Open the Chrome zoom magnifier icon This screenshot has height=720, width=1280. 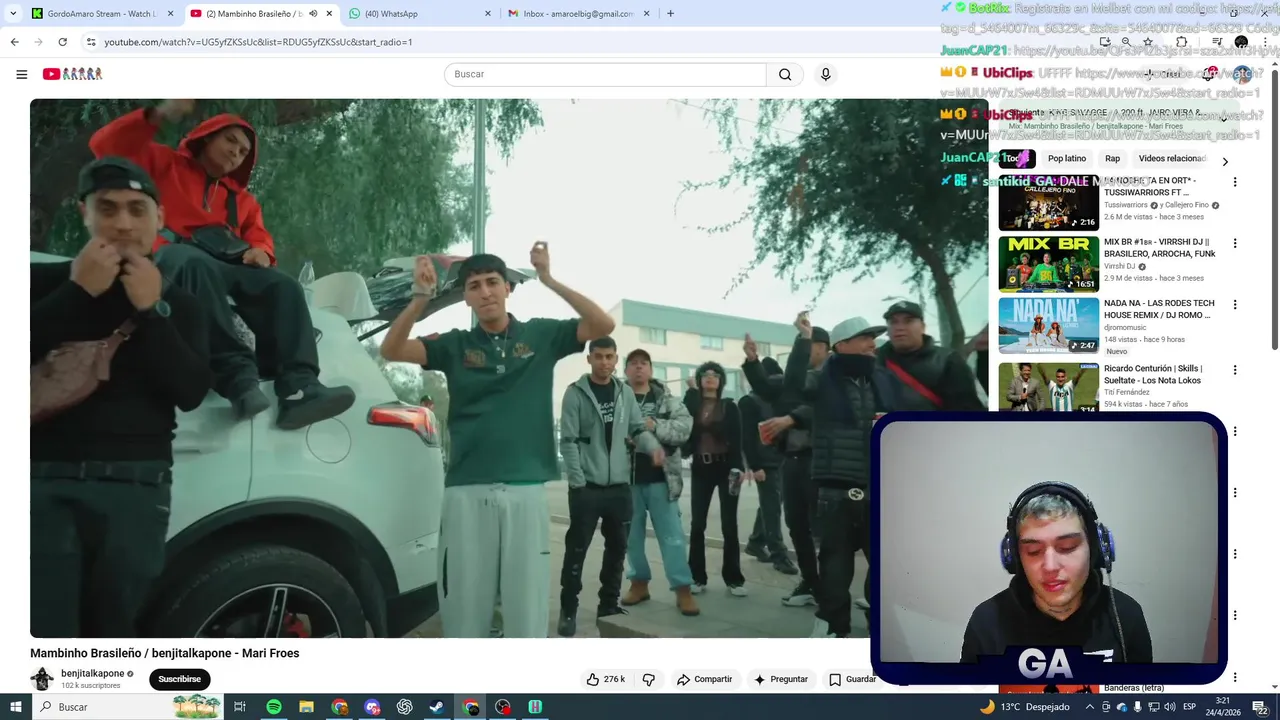coord(1126,42)
